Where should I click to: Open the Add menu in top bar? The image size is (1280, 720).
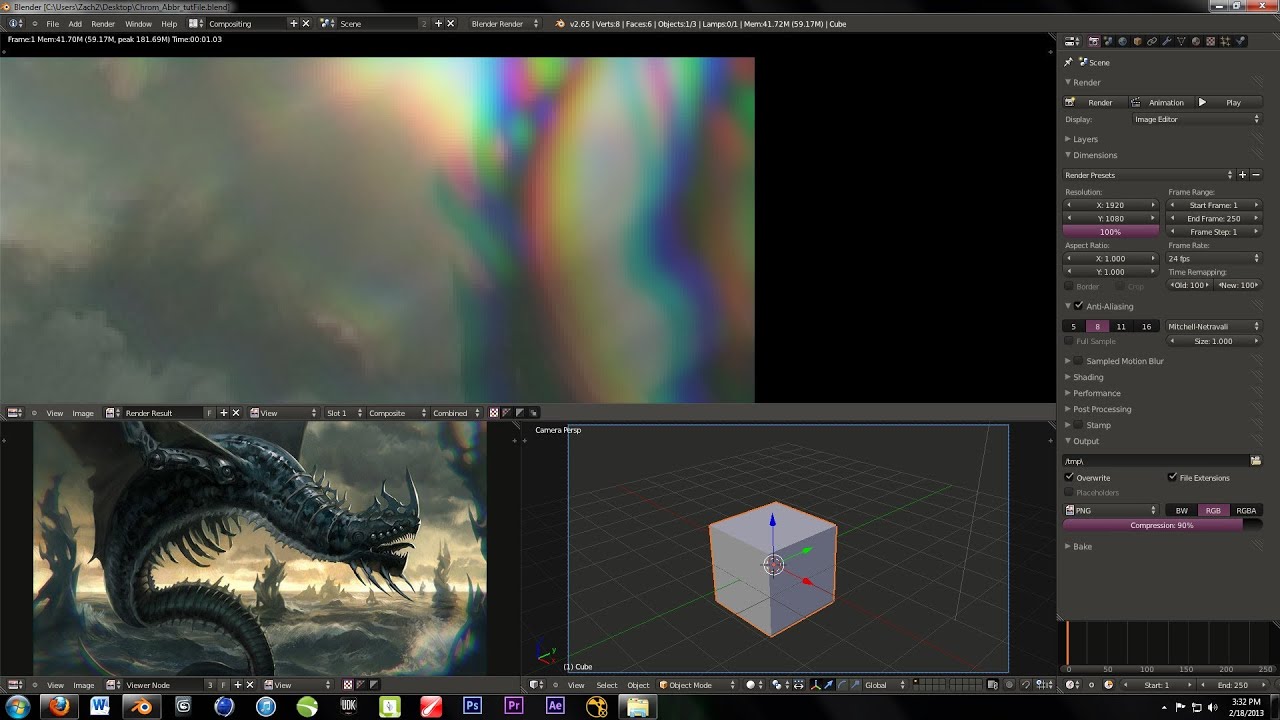(75, 23)
